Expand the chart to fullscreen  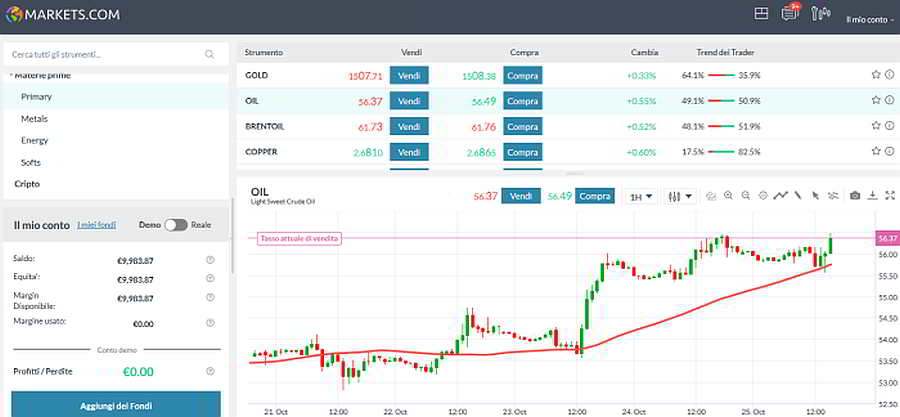click(x=890, y=196)
